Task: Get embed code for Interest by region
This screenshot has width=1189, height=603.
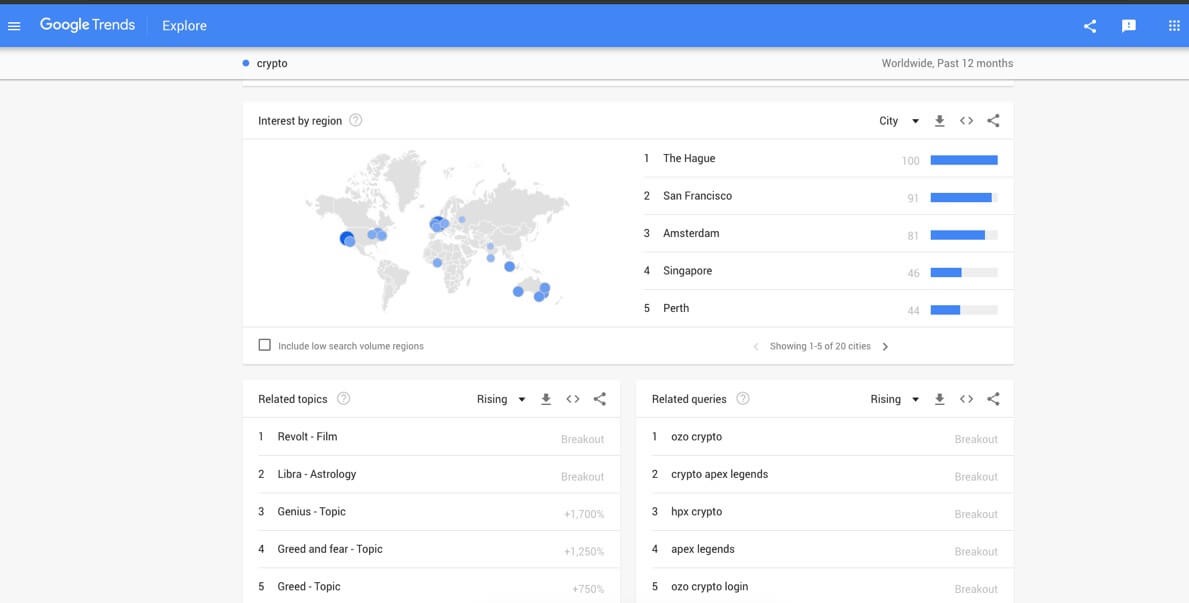Action: tap(966, 121)
